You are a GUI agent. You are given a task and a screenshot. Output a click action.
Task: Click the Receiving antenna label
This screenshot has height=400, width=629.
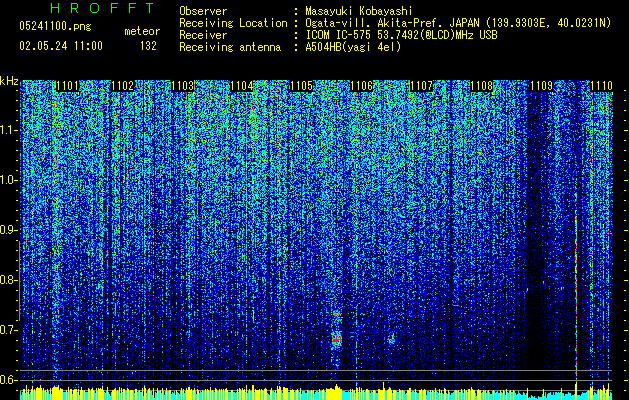(230, 47)
